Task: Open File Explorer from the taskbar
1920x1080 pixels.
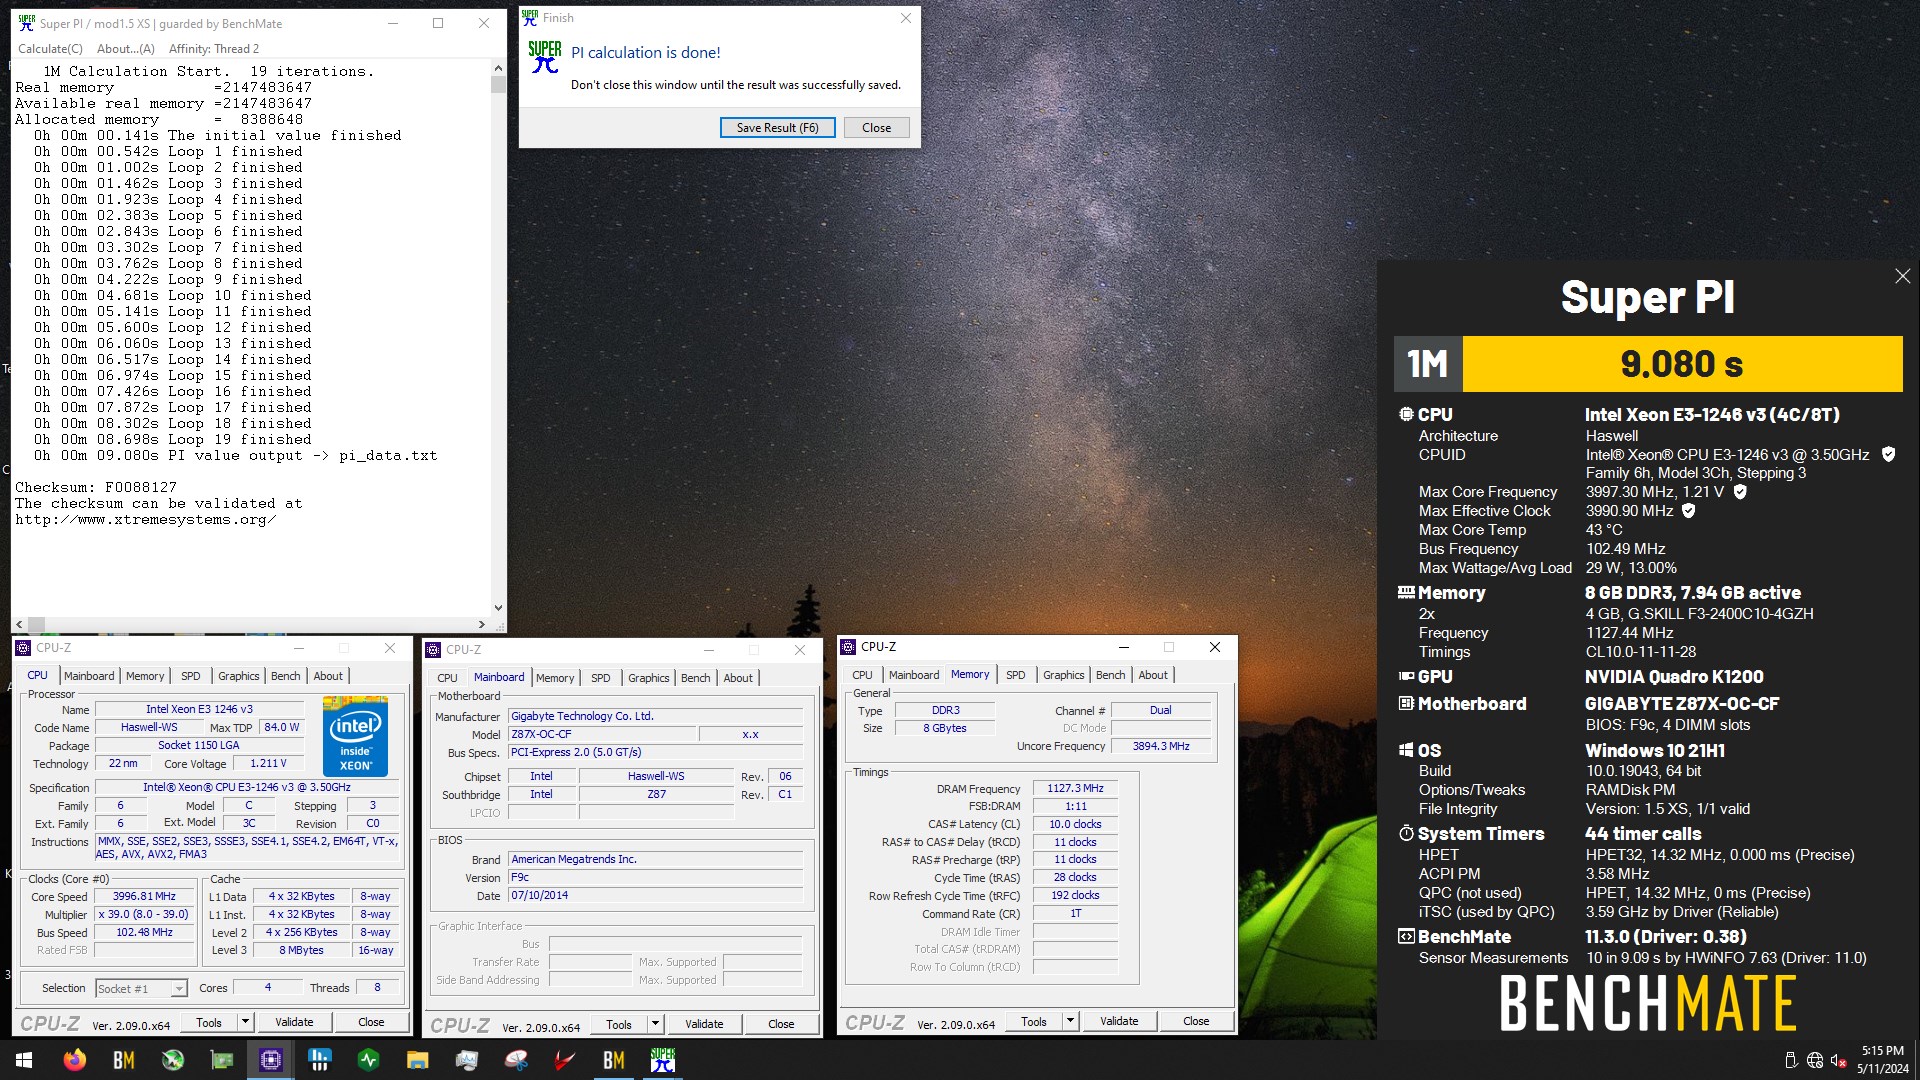Action: pyautogui.click(x=417, y=1060)
